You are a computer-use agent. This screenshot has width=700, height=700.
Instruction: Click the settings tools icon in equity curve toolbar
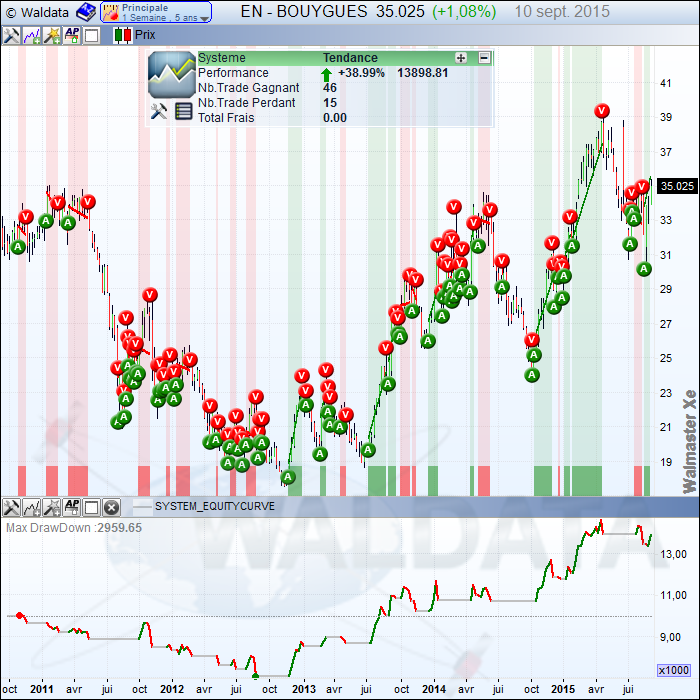coord(11,508)
